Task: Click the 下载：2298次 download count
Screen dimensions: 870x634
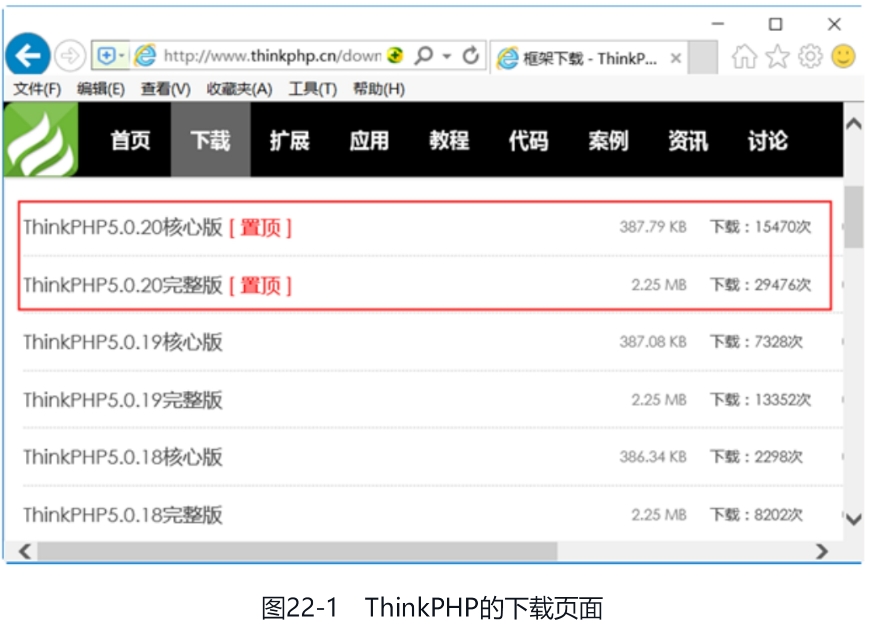Action: pyautogui.click(x=757, y=457)
